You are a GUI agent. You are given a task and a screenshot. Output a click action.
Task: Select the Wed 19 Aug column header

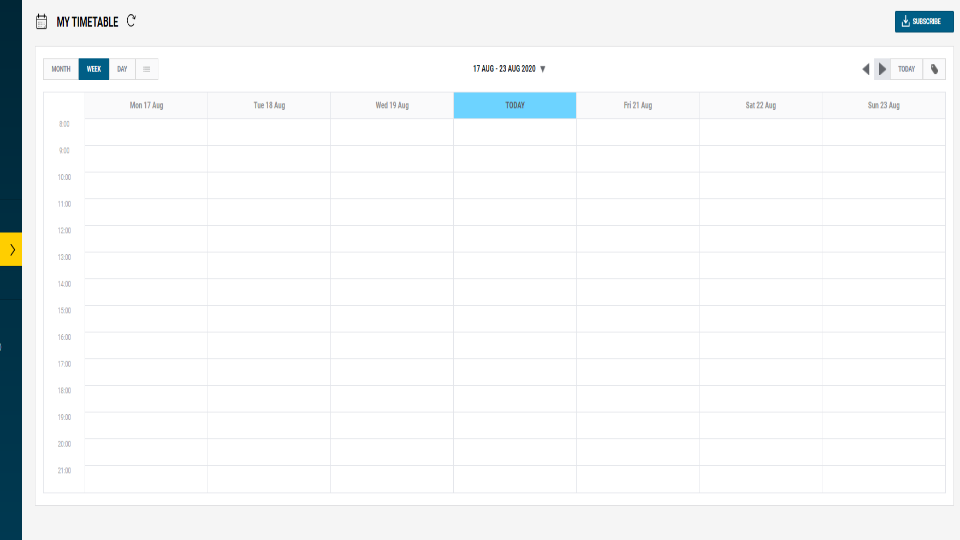(392, 105)
